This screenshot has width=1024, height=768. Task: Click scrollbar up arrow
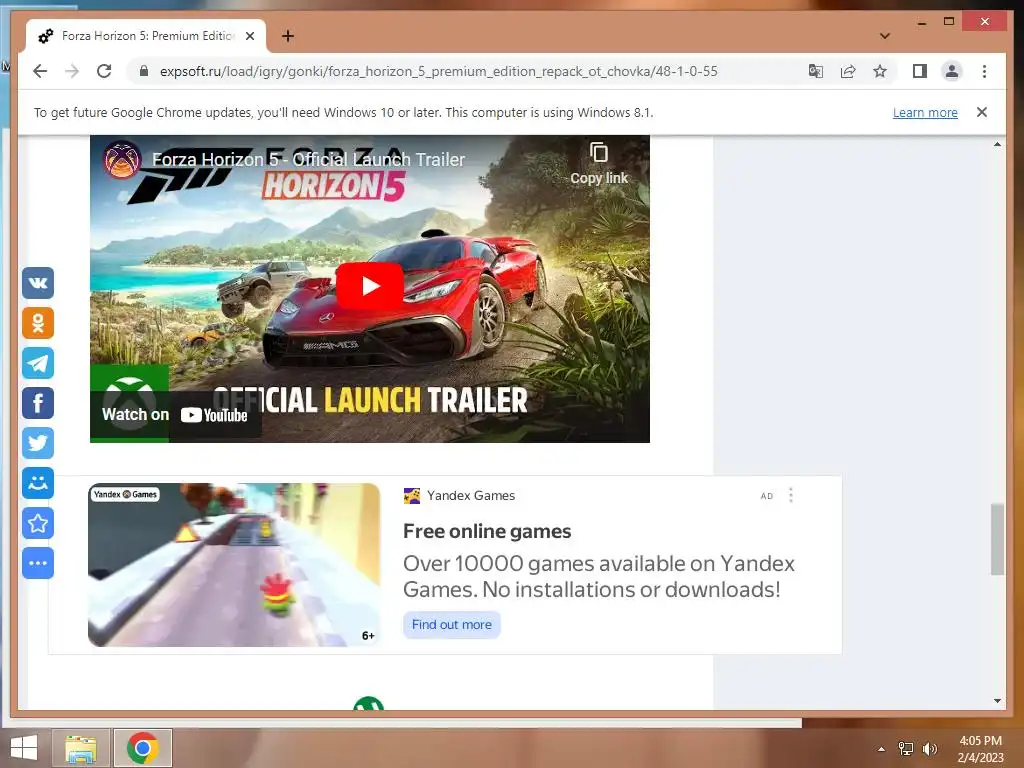[997, 144]
